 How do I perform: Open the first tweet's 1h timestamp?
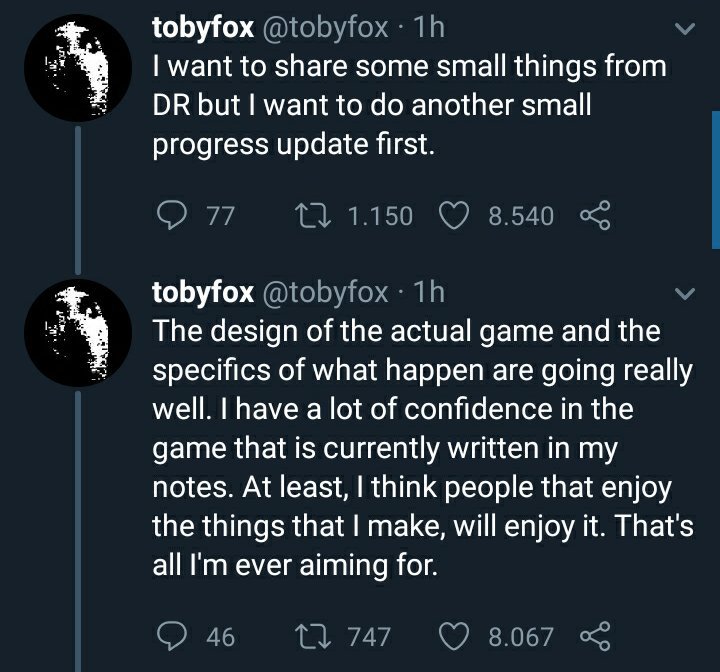coord(429,28)
